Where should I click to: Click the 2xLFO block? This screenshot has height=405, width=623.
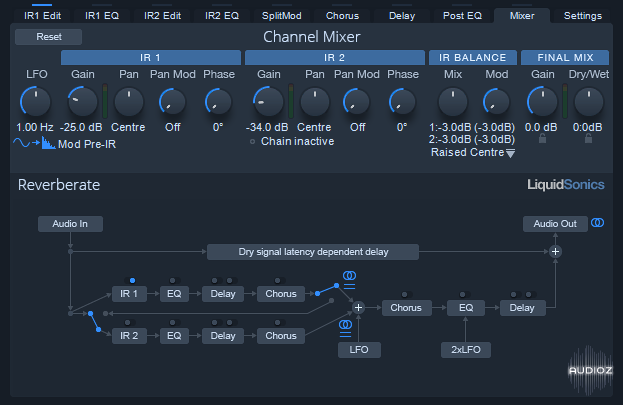point(466,350)
